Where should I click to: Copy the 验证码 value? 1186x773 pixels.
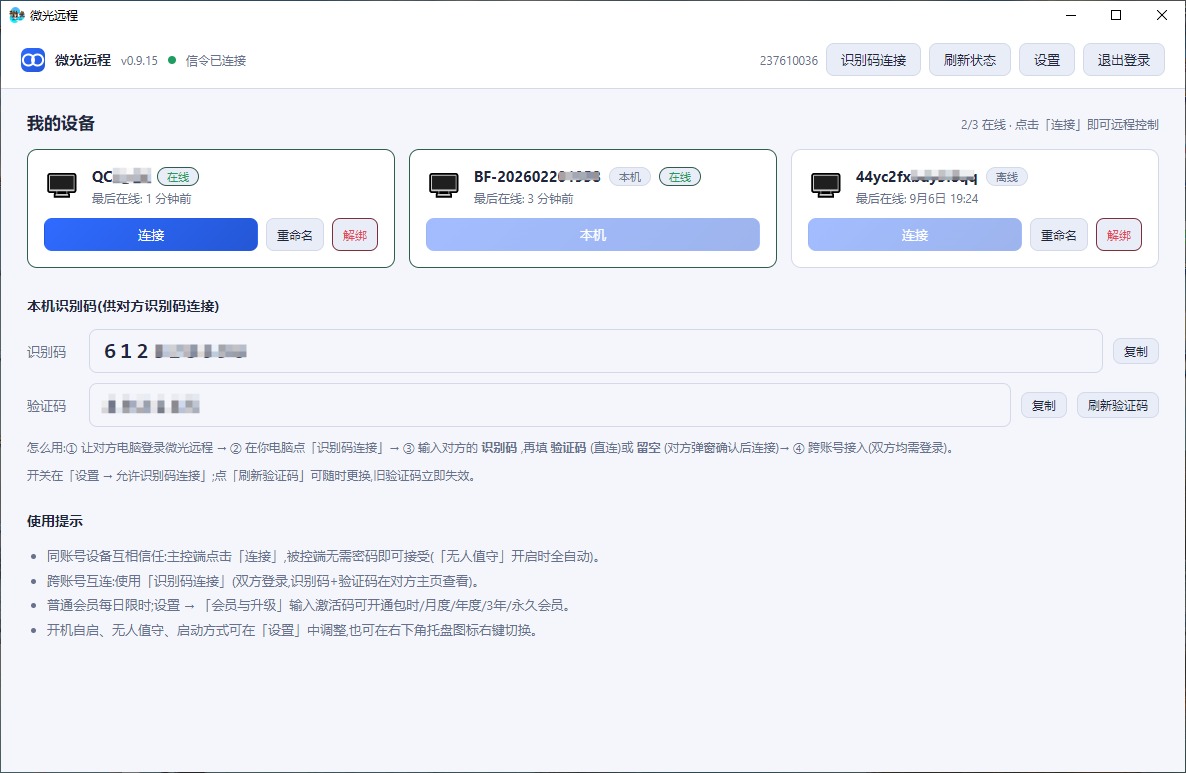(1044, 405)
